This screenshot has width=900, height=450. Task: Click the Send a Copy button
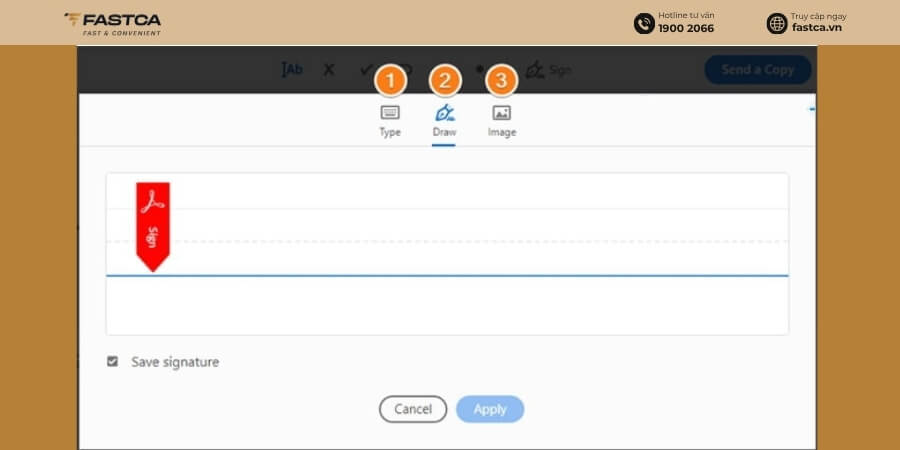pyautogui.click(x=758, y=70)
